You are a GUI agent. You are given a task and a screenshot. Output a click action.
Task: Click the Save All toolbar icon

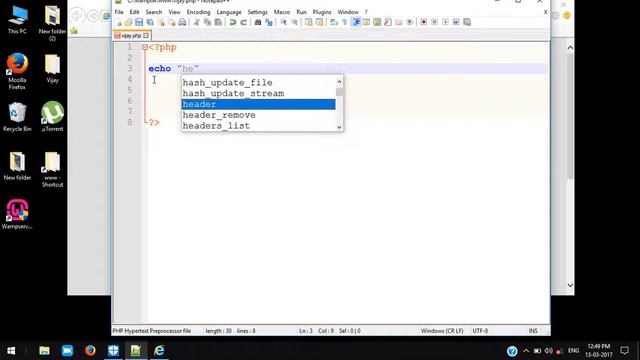click(150, 22)
